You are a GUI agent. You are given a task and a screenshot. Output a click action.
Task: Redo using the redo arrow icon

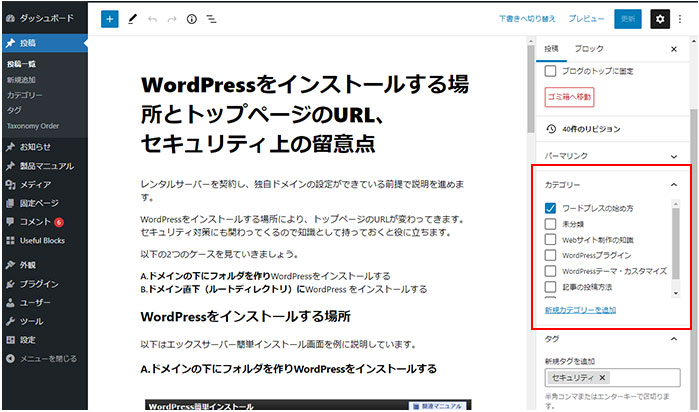[172, 19]
